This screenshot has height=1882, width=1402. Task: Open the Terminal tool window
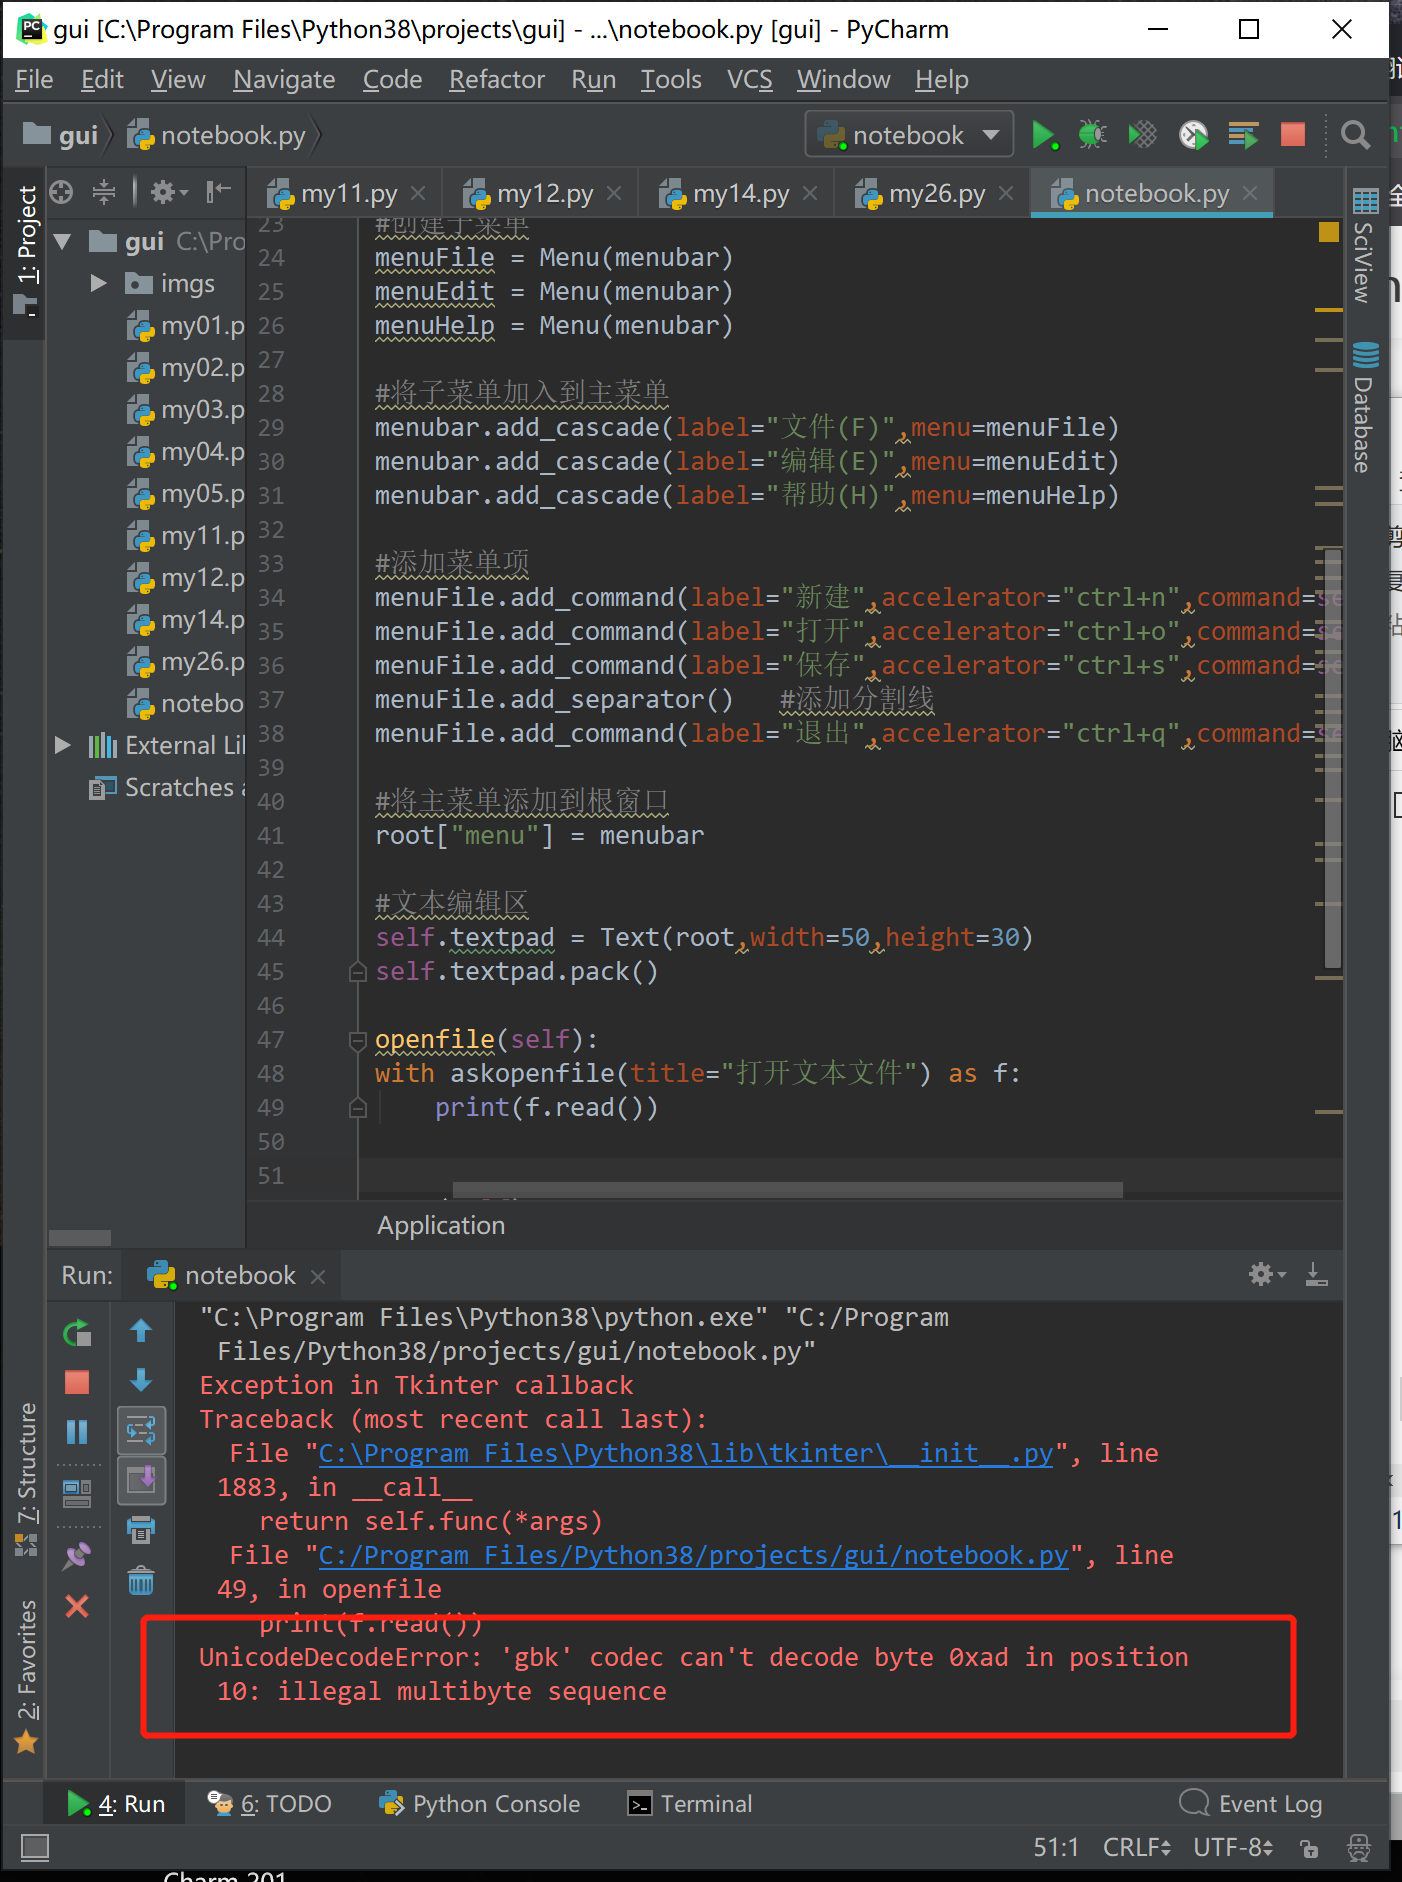[x=689, y=1803]
